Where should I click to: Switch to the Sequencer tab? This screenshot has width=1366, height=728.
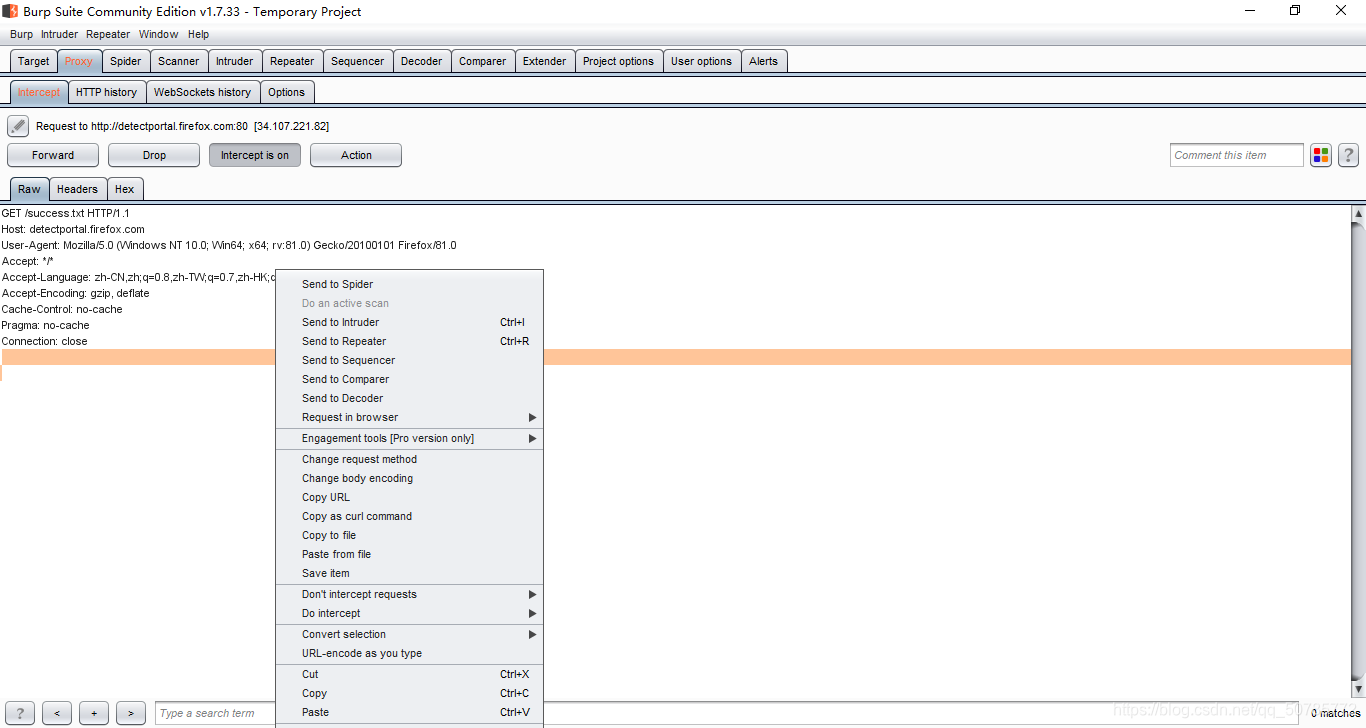point(358,61)
